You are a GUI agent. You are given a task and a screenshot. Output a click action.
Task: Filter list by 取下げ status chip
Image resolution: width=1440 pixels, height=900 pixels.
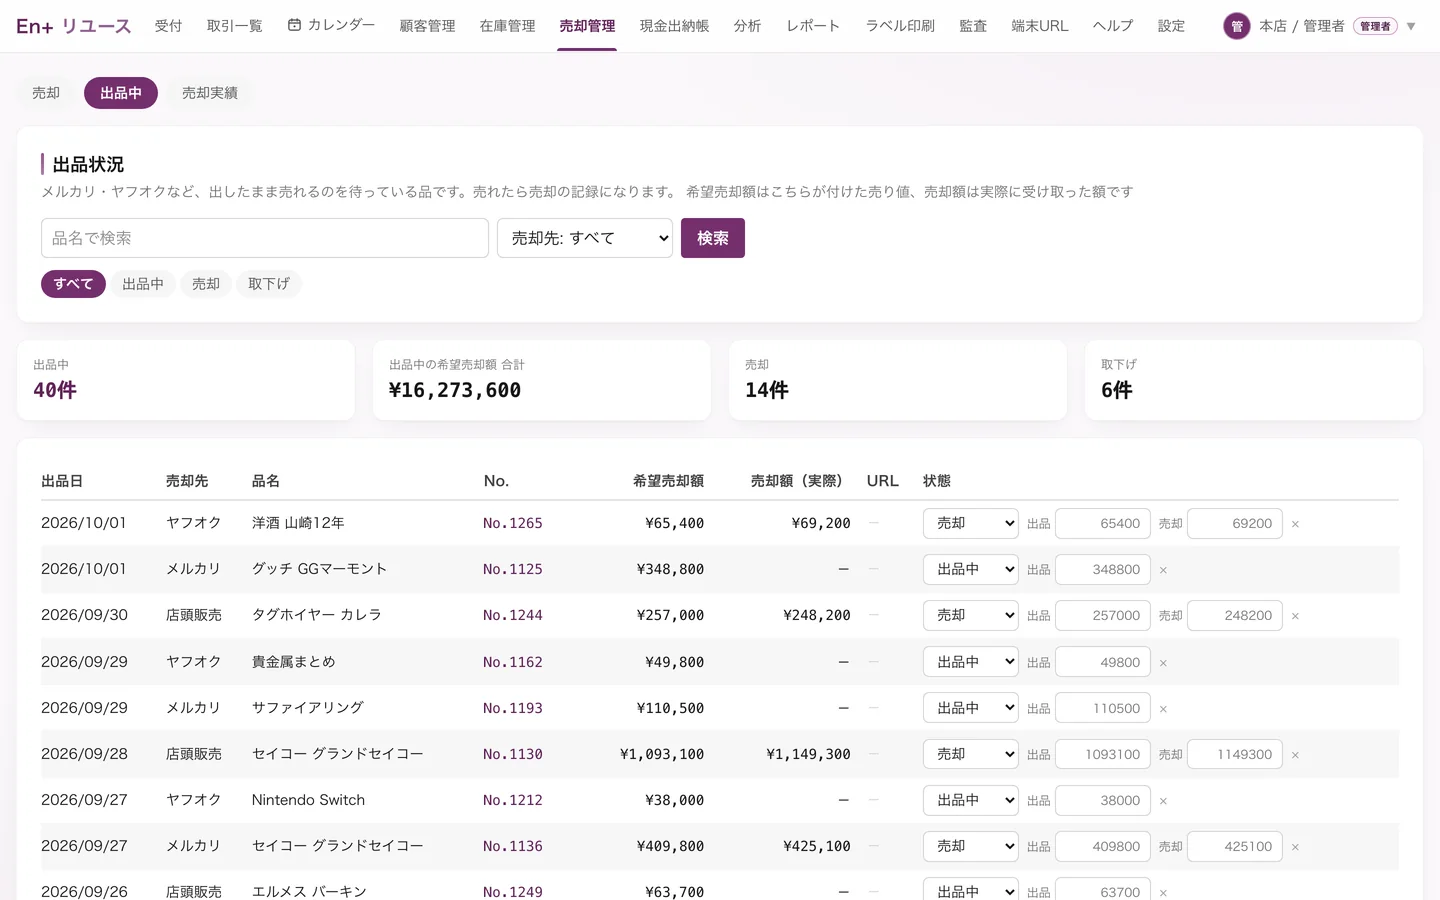[269, 284]
